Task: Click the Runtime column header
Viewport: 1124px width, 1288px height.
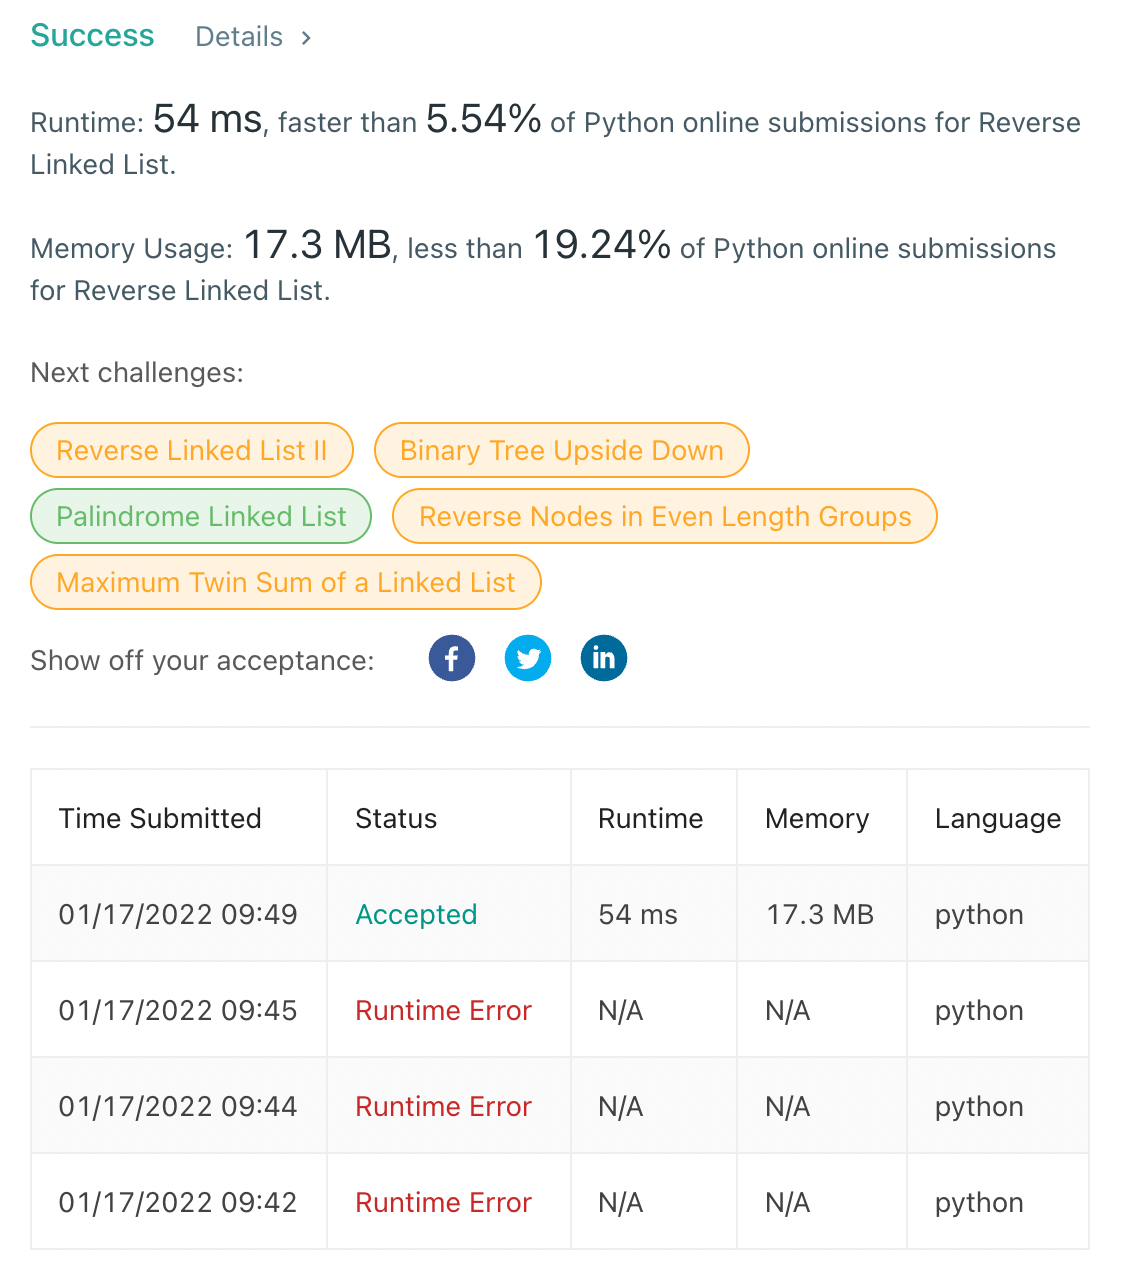Action: coord(651,818)
